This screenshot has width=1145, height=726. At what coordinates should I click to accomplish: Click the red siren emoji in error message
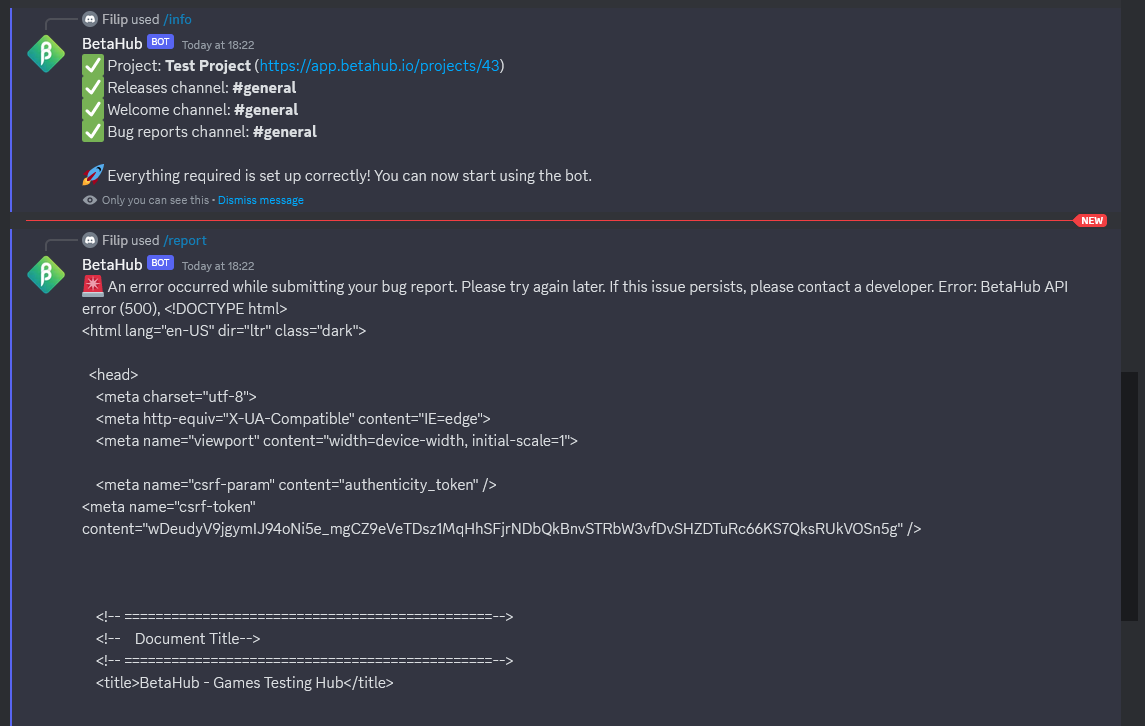[93, 286]
